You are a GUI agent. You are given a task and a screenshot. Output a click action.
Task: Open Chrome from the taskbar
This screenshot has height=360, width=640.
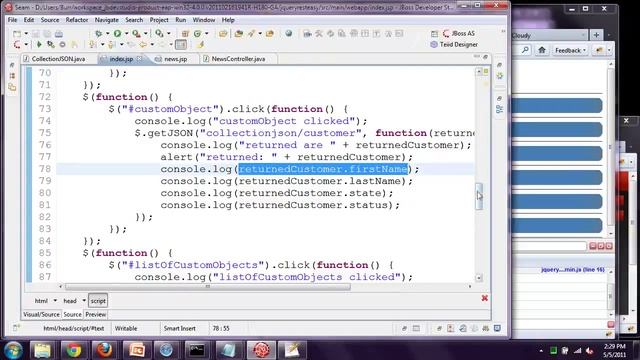(73, 350)
